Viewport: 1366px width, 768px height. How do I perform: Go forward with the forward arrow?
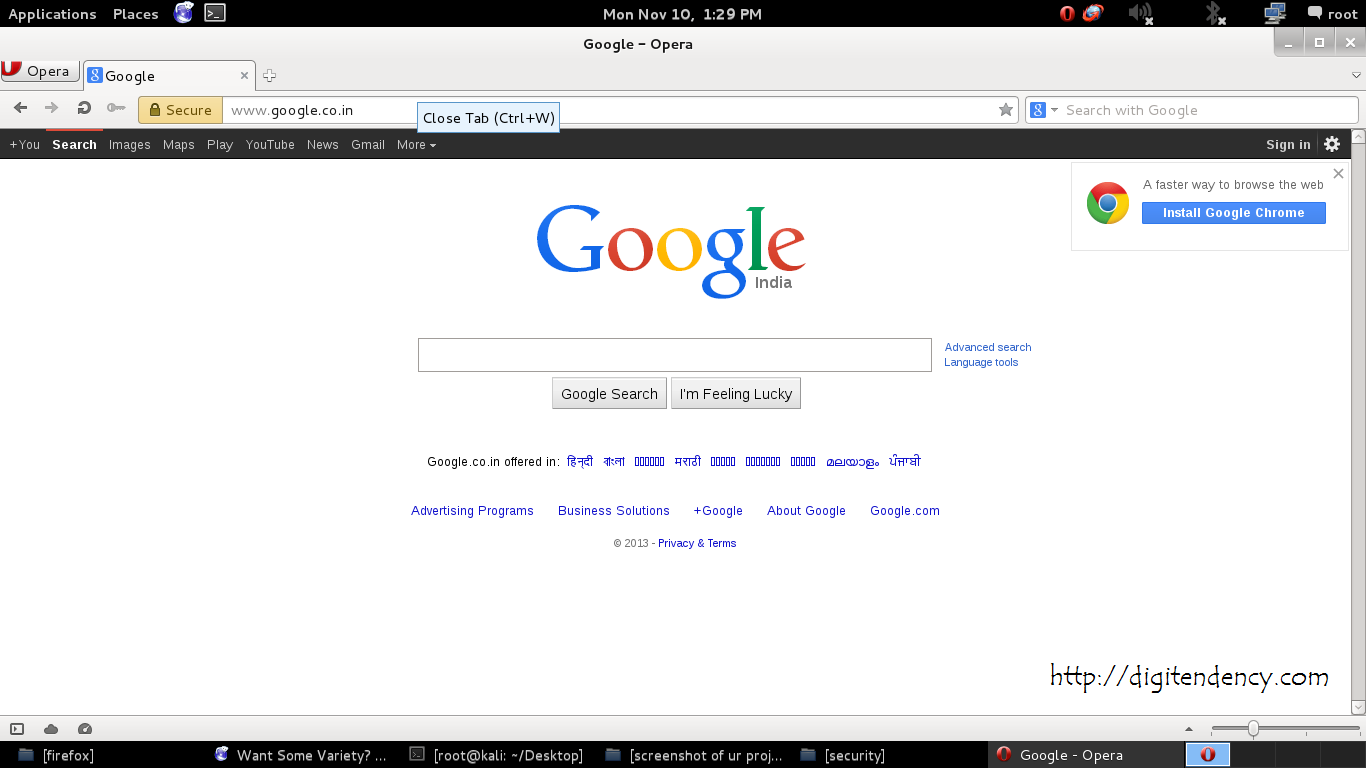pyautogui.click(x=52, y=108)
